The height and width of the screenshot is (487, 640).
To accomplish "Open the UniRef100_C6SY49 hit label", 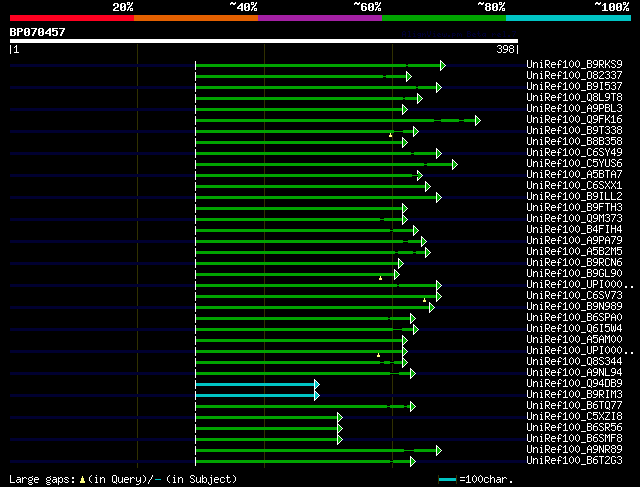I will point(574,153).
